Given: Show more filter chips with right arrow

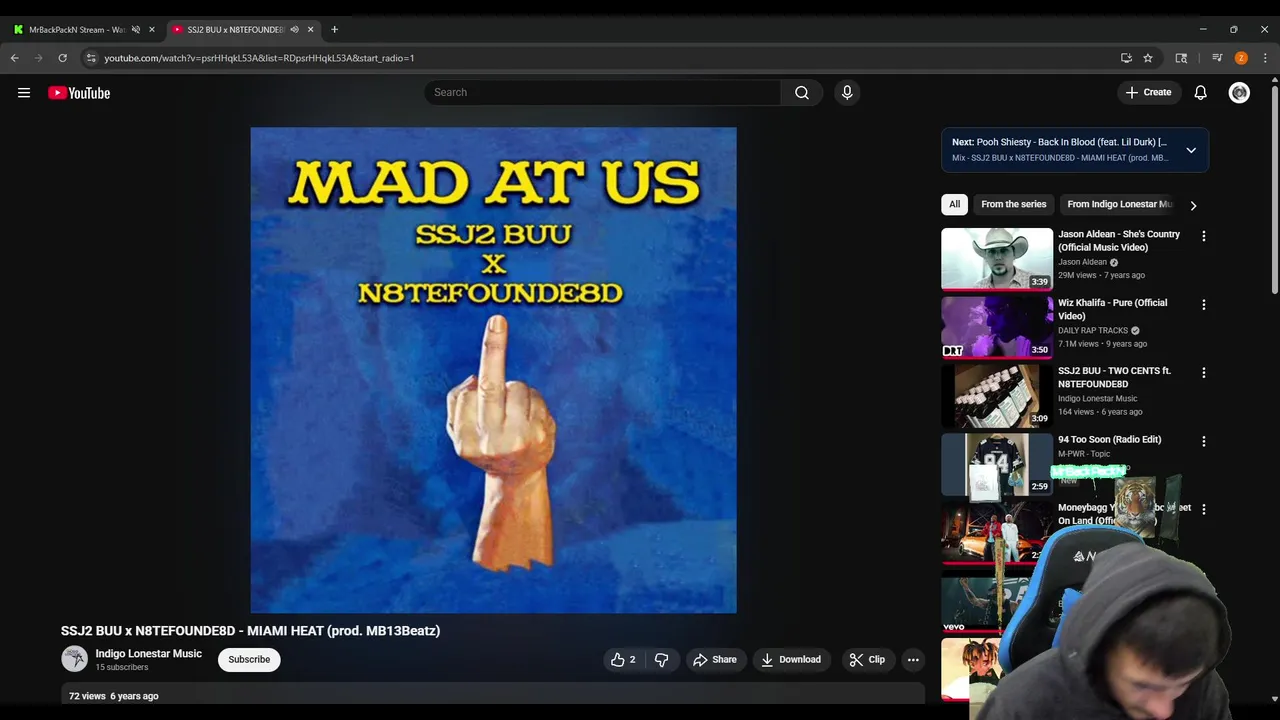Looking at the screenshot, I should coord(1193,206).
